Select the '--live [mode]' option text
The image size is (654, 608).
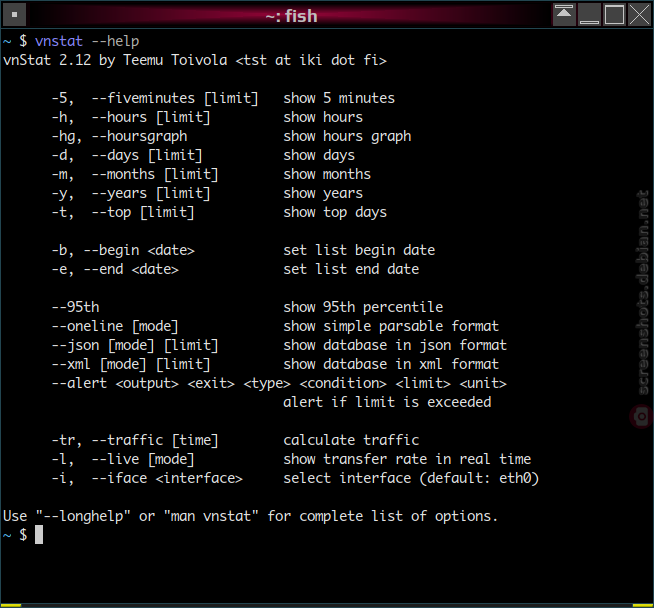point(143,460)
